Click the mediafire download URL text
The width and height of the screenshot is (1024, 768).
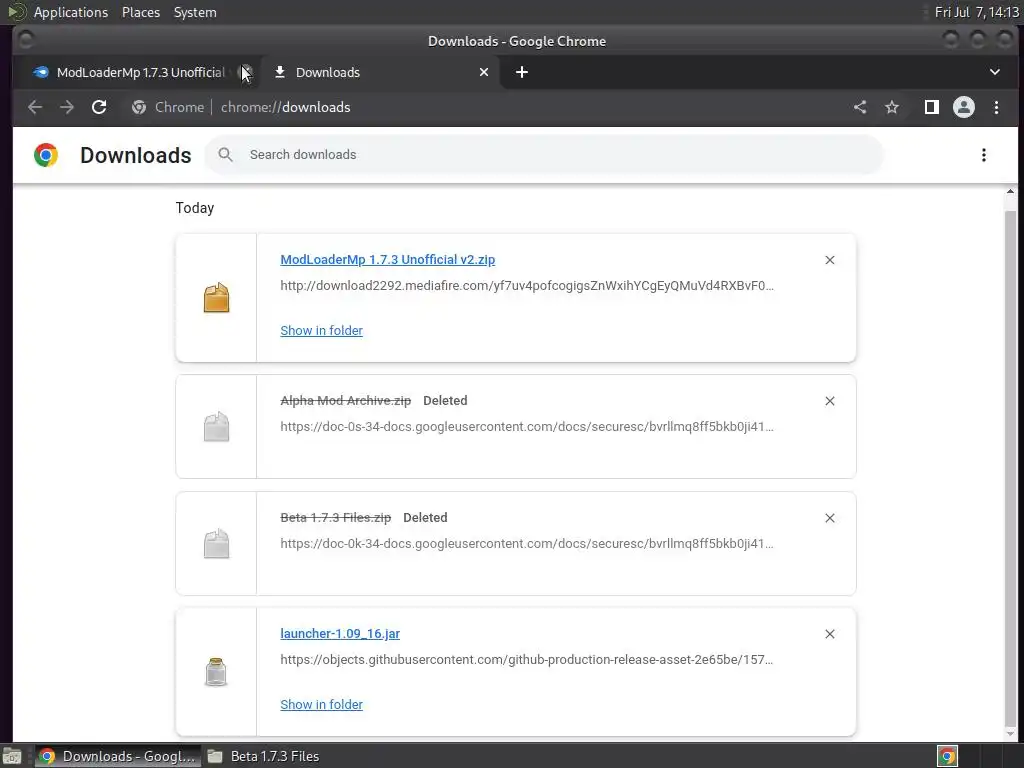[527, 285]
